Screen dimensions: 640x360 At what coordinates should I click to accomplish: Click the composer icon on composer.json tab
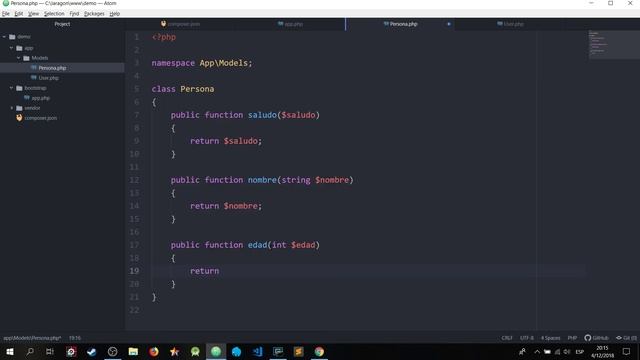[x=163, y=24]
